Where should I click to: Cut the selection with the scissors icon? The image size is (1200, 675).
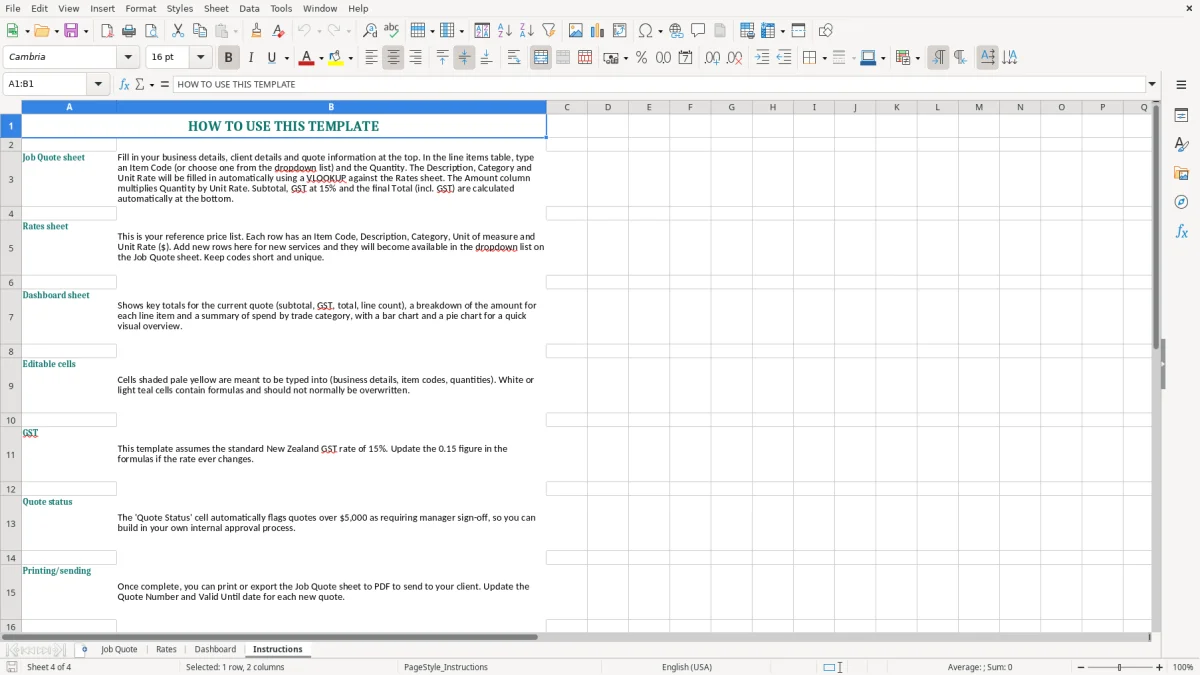pyautogui.click(x=178, y=31)
